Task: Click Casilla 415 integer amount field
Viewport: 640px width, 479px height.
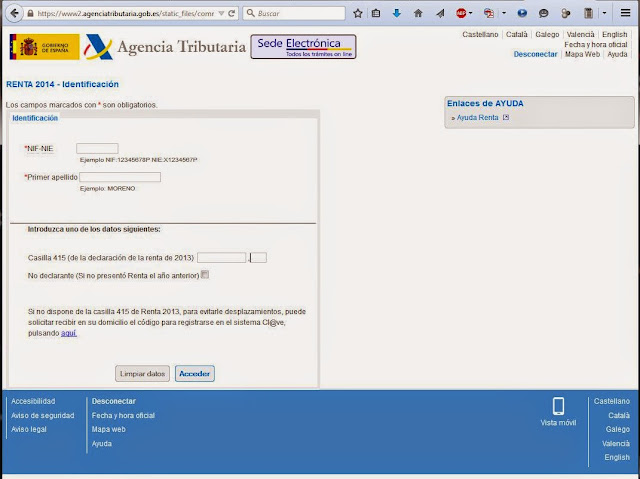Action: (x=222, y=257)
